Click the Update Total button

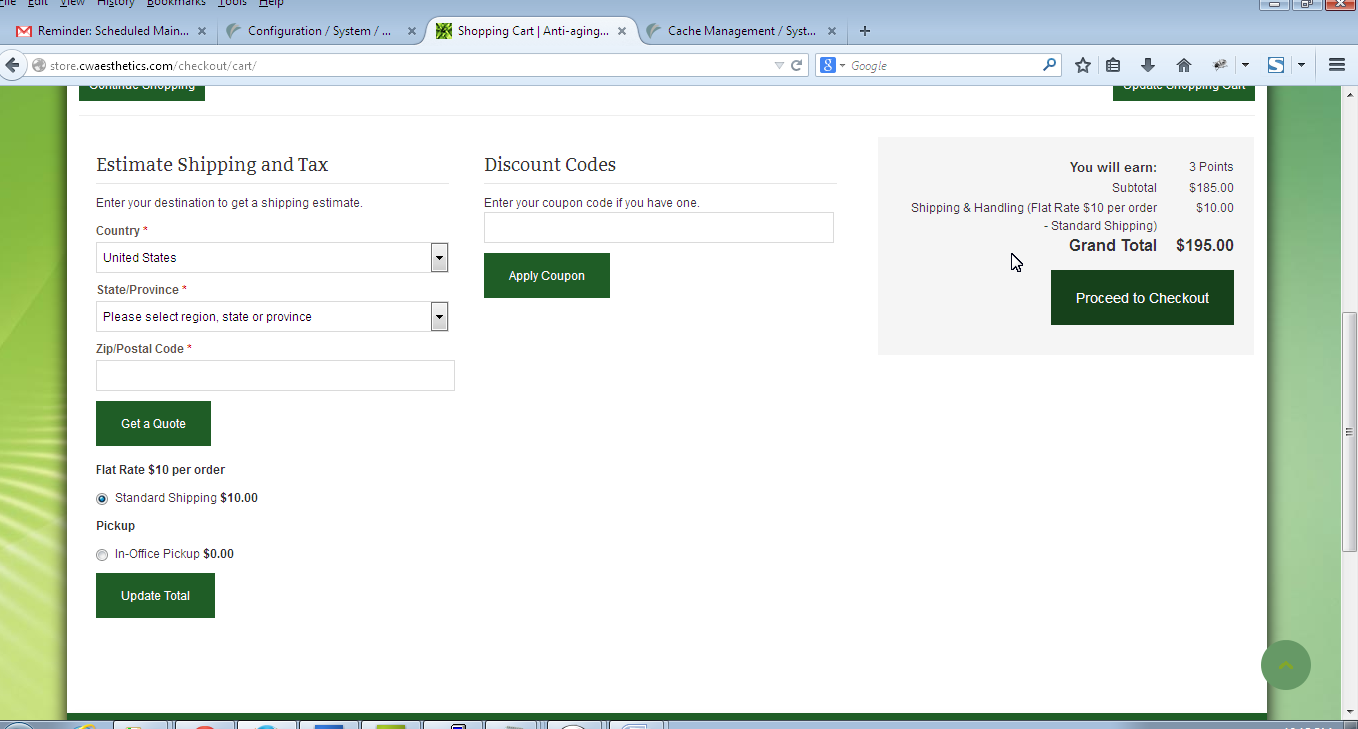[155, 596]
